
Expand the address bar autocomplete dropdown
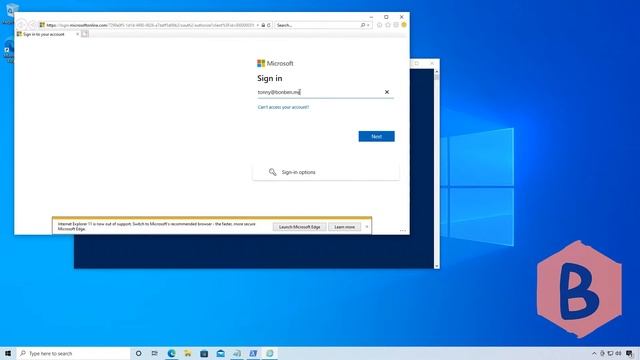click(258, 25)
